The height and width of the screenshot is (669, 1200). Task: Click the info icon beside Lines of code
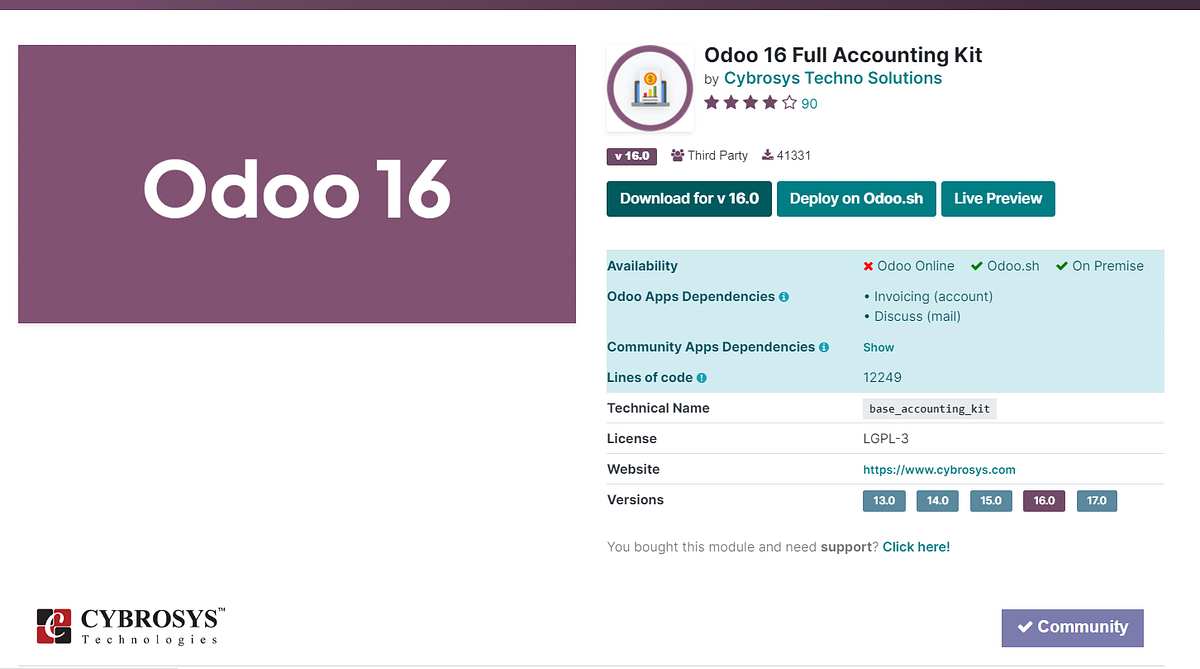tap(702, 377)
